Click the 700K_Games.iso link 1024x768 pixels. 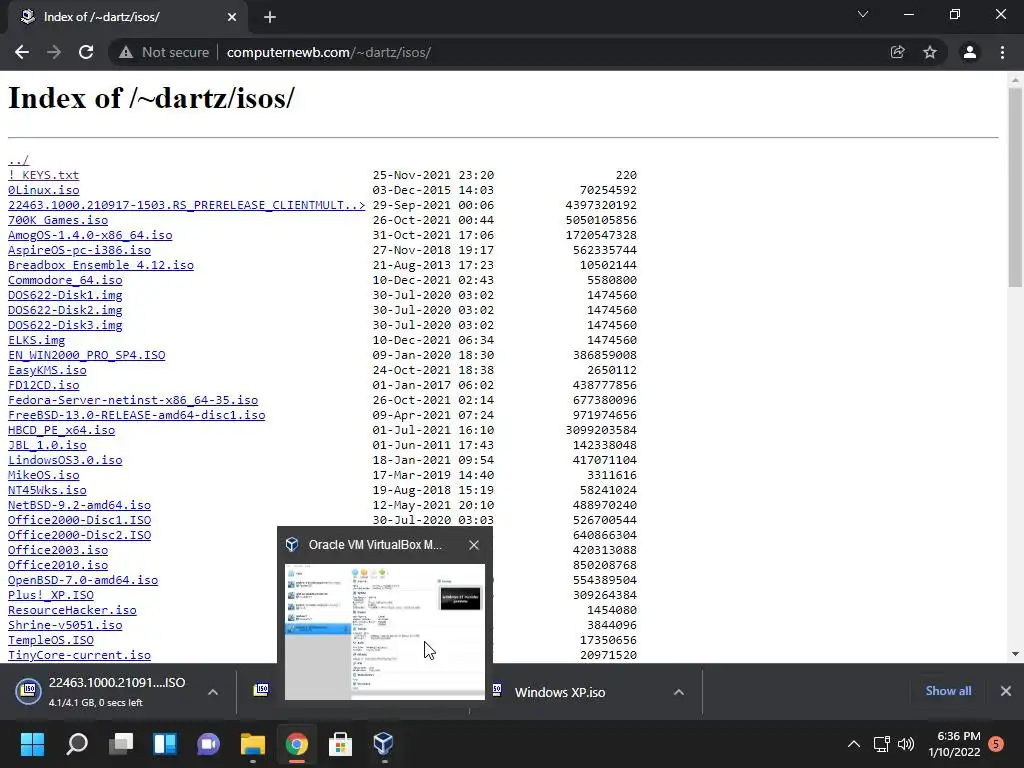pos(57,220)
